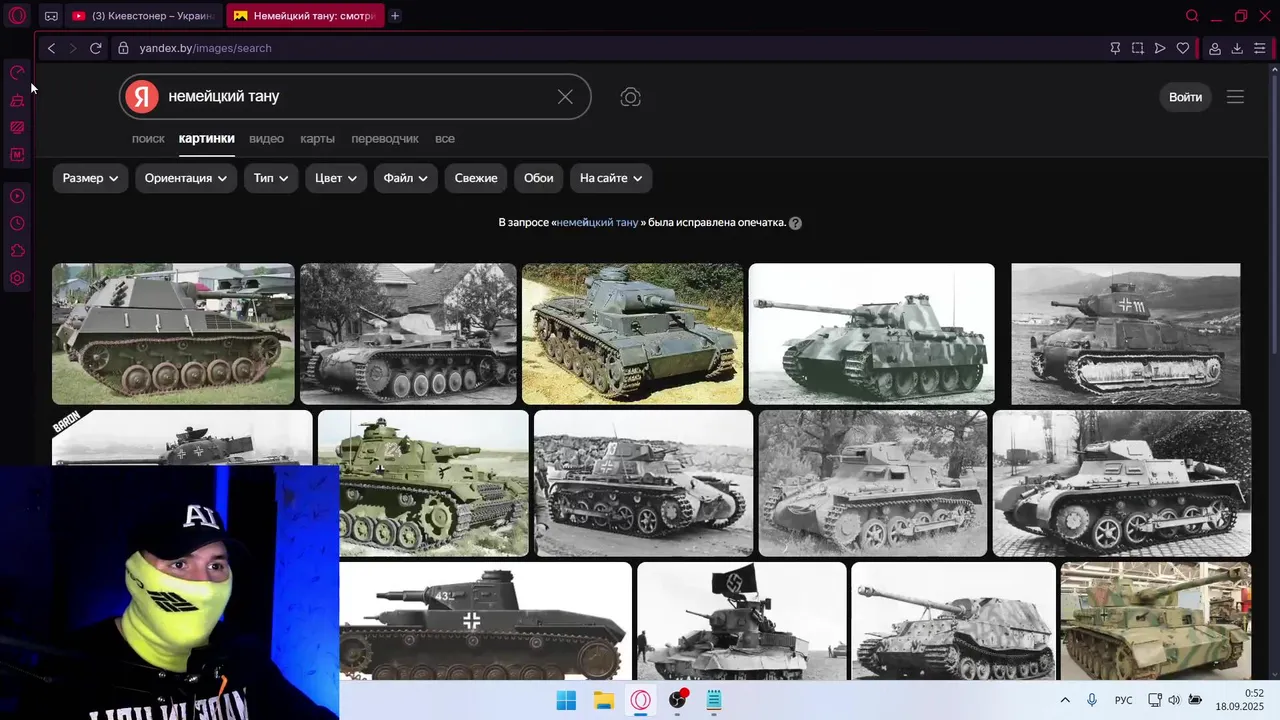Open the Windows Start menu
Screen dimensions: 1280x720
(566, 700)
